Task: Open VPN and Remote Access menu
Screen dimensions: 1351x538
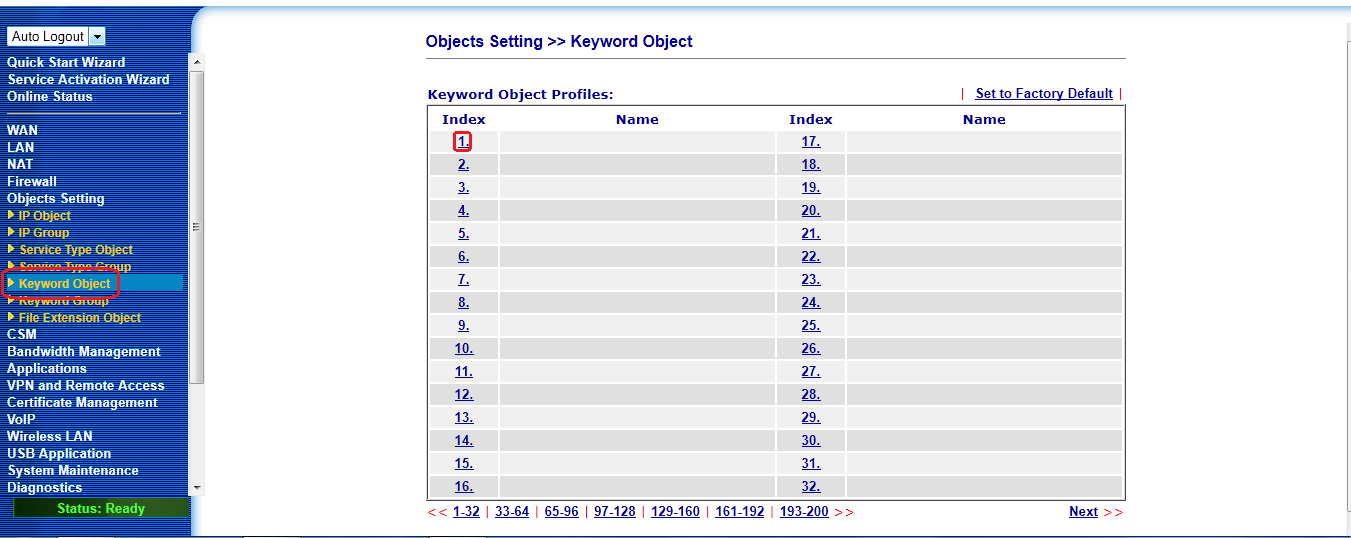Action: (85, 386)
